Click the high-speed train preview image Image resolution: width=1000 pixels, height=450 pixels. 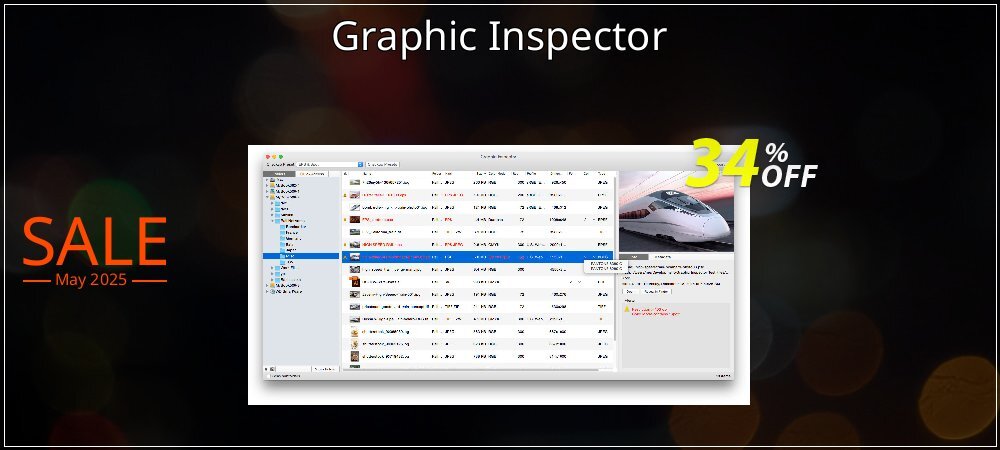pos(676,211)
